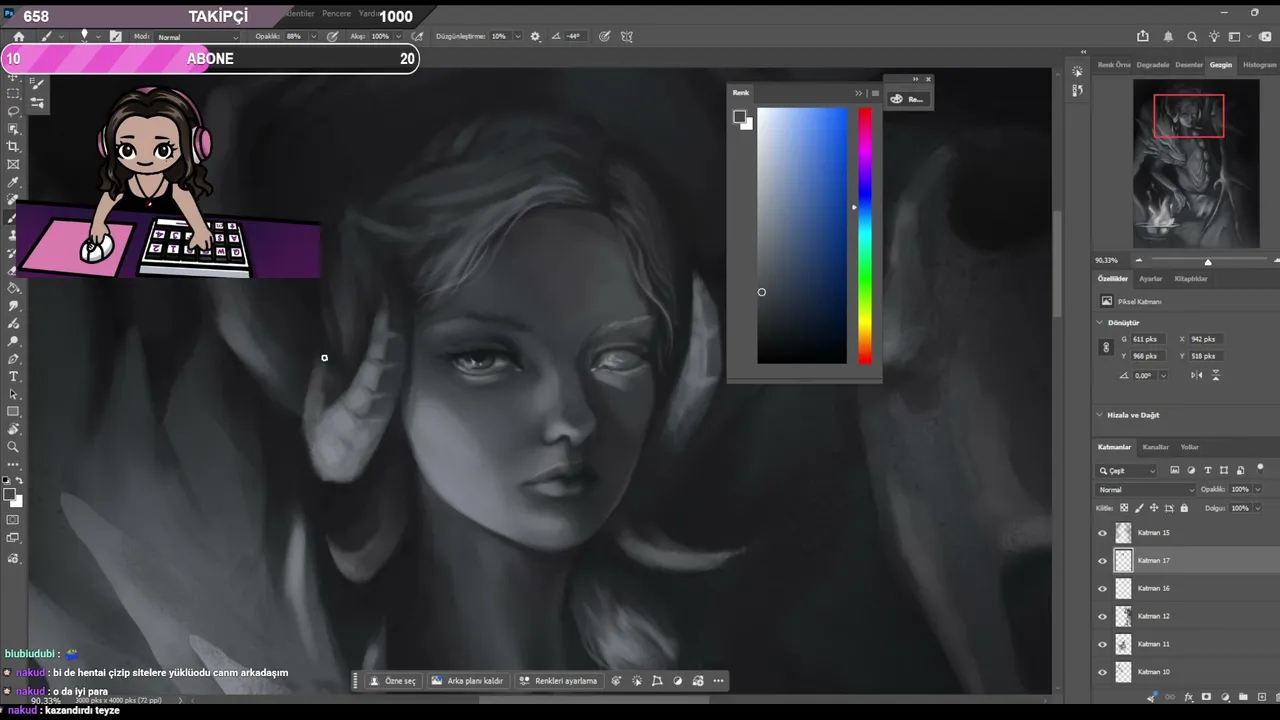Click the Share icon at top right
The height and width of the screenshot is (720, 1280).
1143,37
